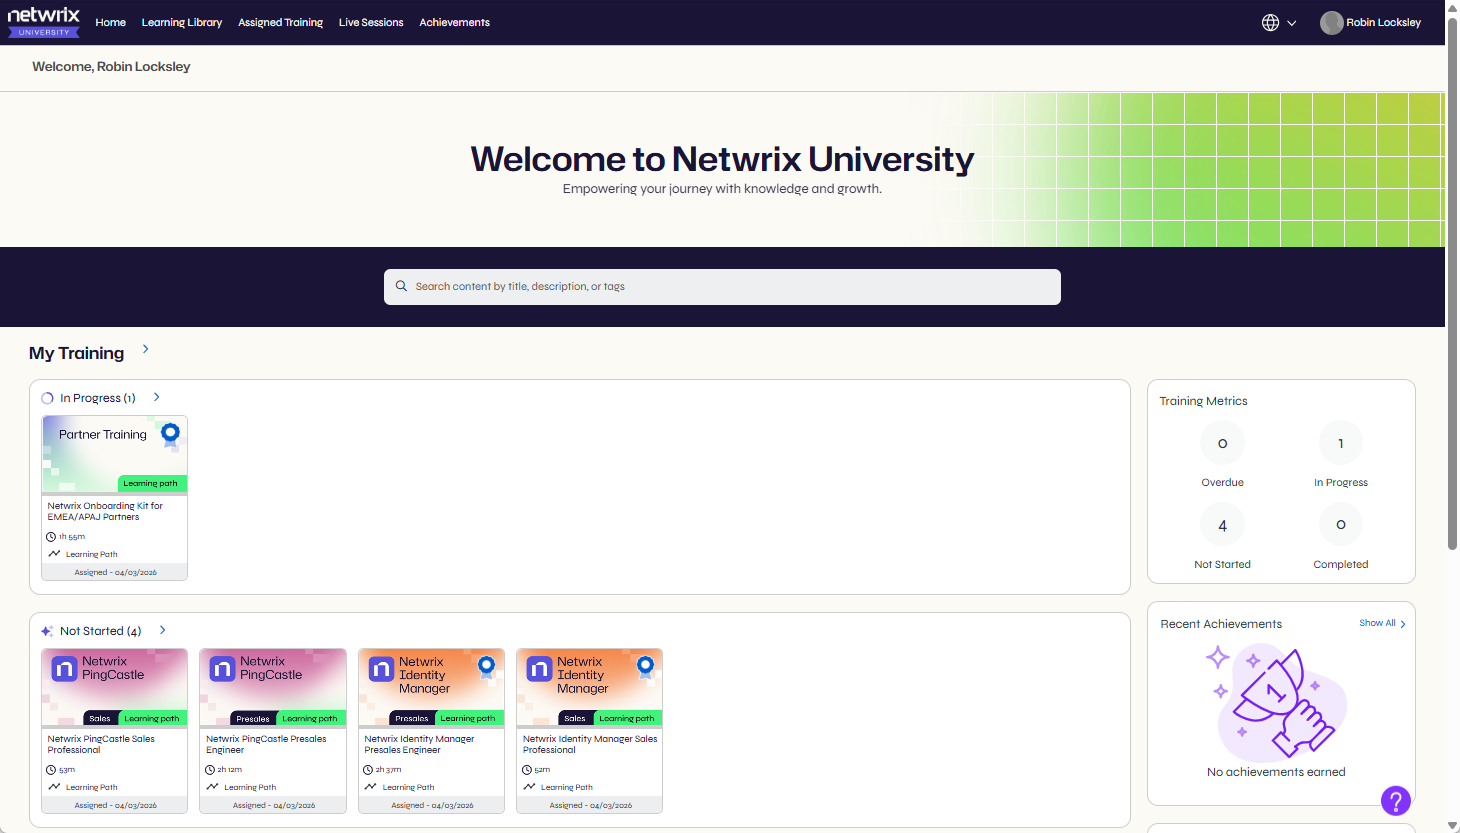Click Learning path tag on Partner Training card
The height and width of the screenshot is (833, 1460).
153,483
